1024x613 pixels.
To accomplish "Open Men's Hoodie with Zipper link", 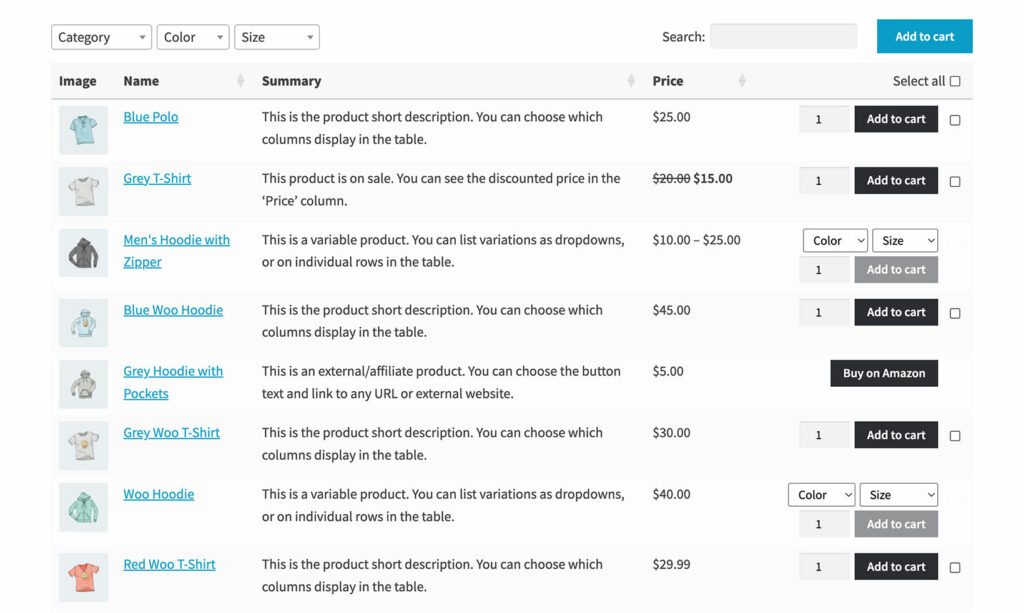I will [176, 251].
